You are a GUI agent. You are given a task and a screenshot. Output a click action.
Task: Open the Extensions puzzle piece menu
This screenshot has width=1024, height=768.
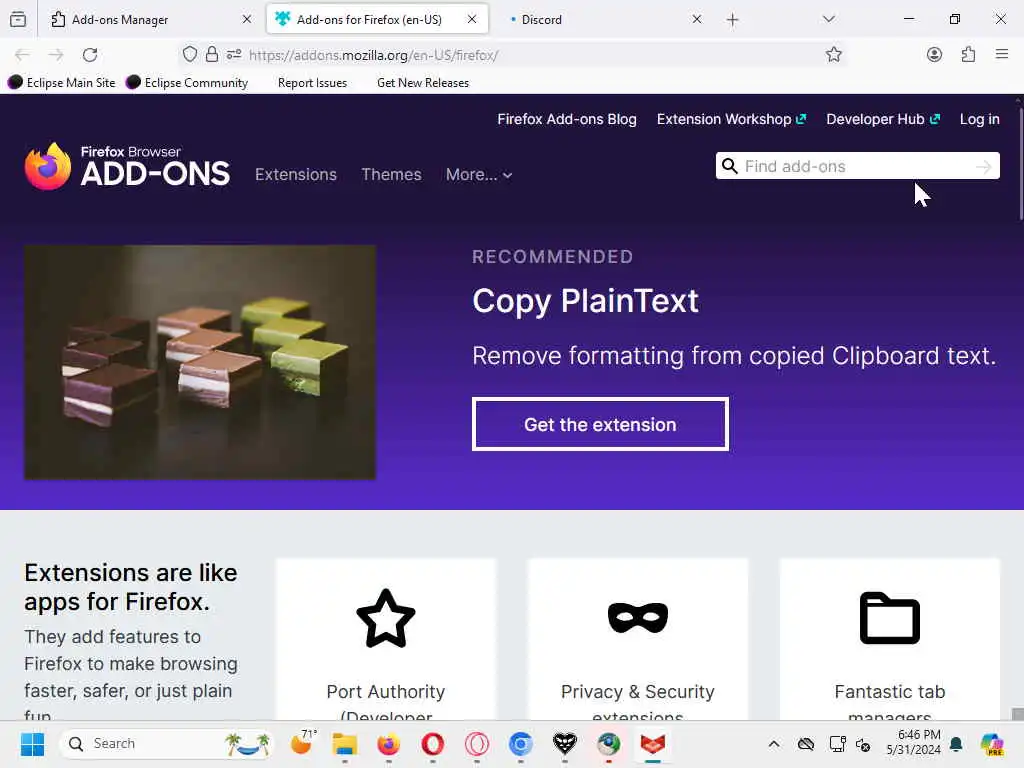(x=968, y=55)
